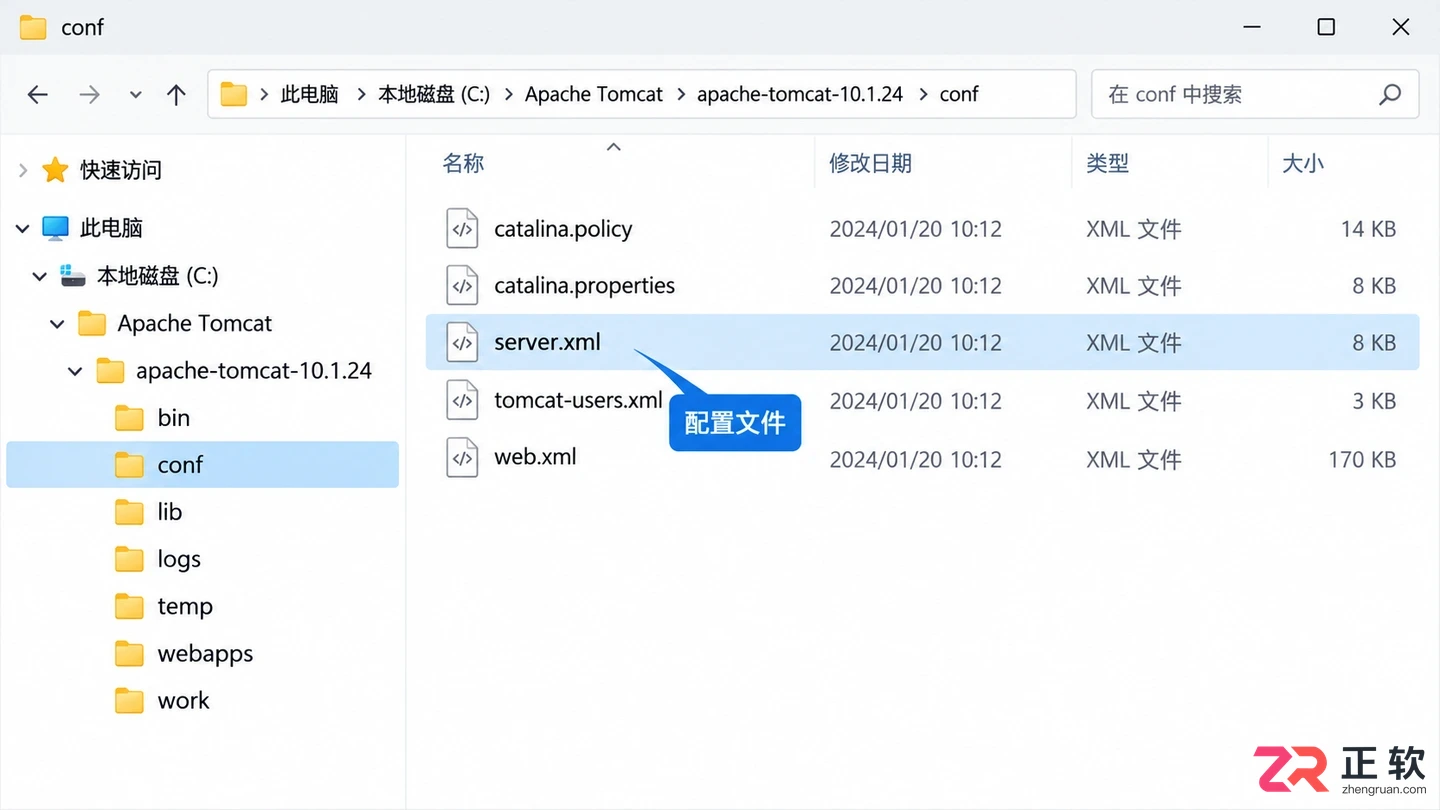Click the catalina.properties file icon
Screen dimensions: 1440x810
point(462,285)
